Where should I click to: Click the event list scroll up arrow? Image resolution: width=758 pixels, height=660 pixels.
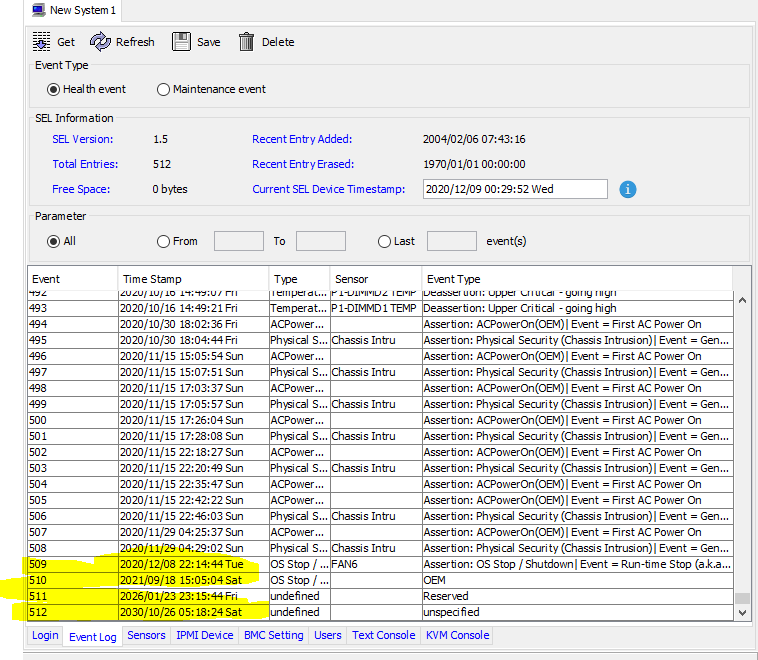pos(743,300)
